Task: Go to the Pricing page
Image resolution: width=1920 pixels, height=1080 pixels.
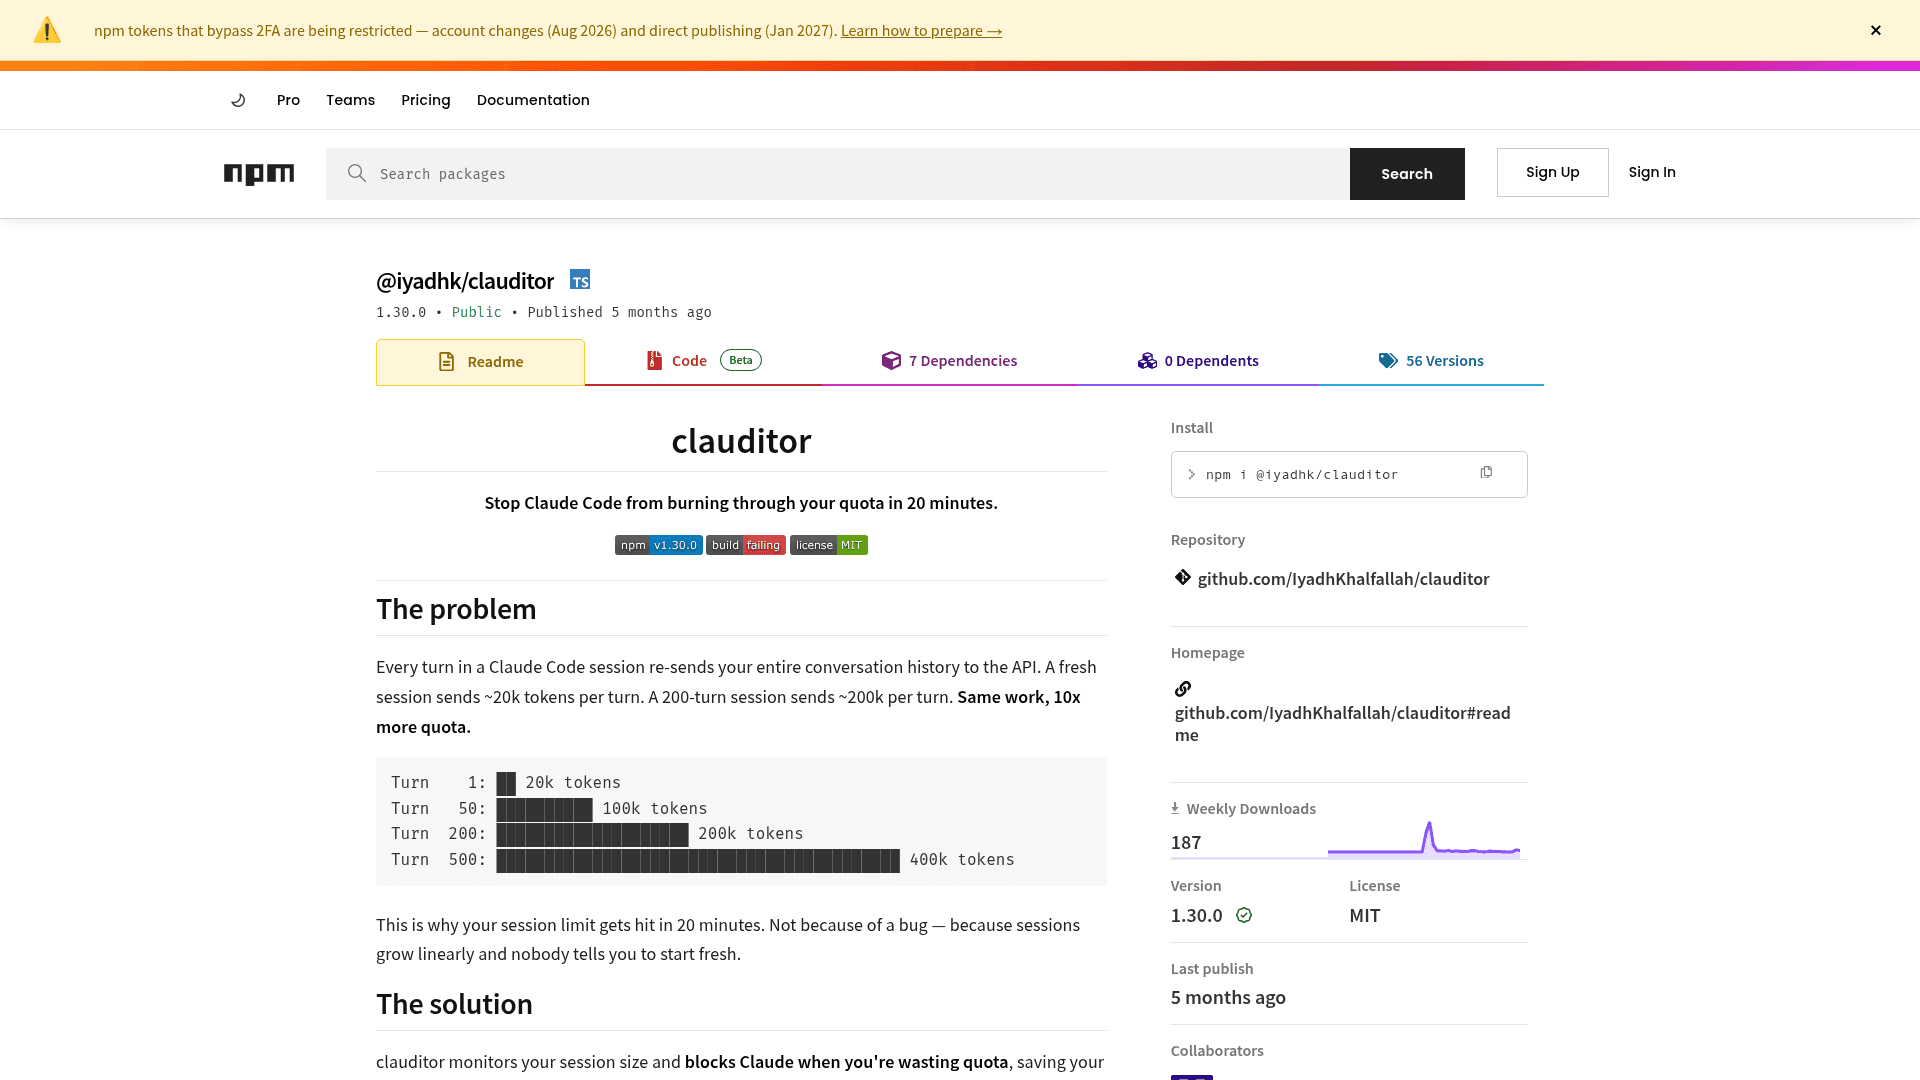Action: coord(426,100)
